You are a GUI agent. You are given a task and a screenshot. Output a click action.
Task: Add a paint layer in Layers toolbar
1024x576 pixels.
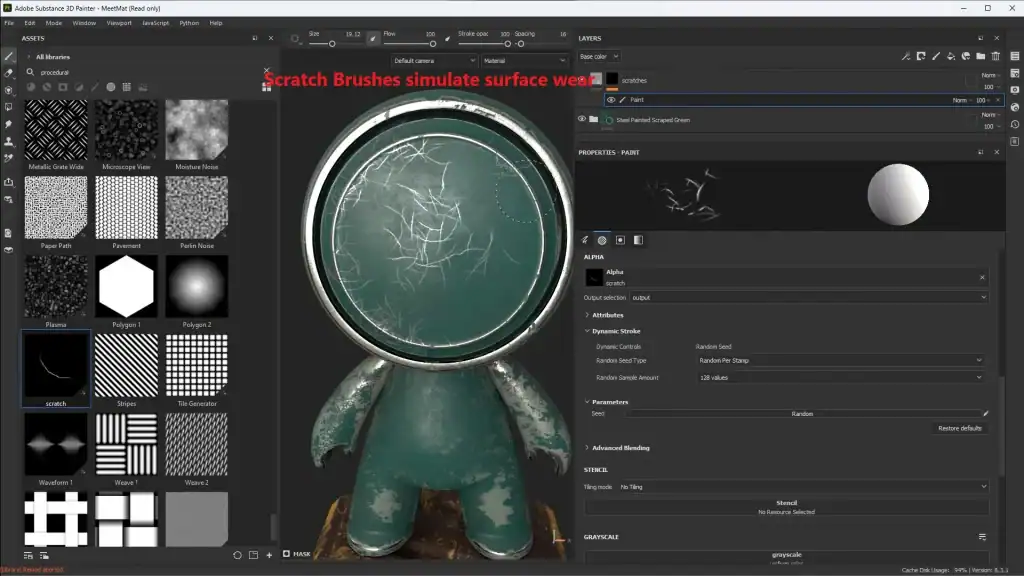[x=936, y=56]
